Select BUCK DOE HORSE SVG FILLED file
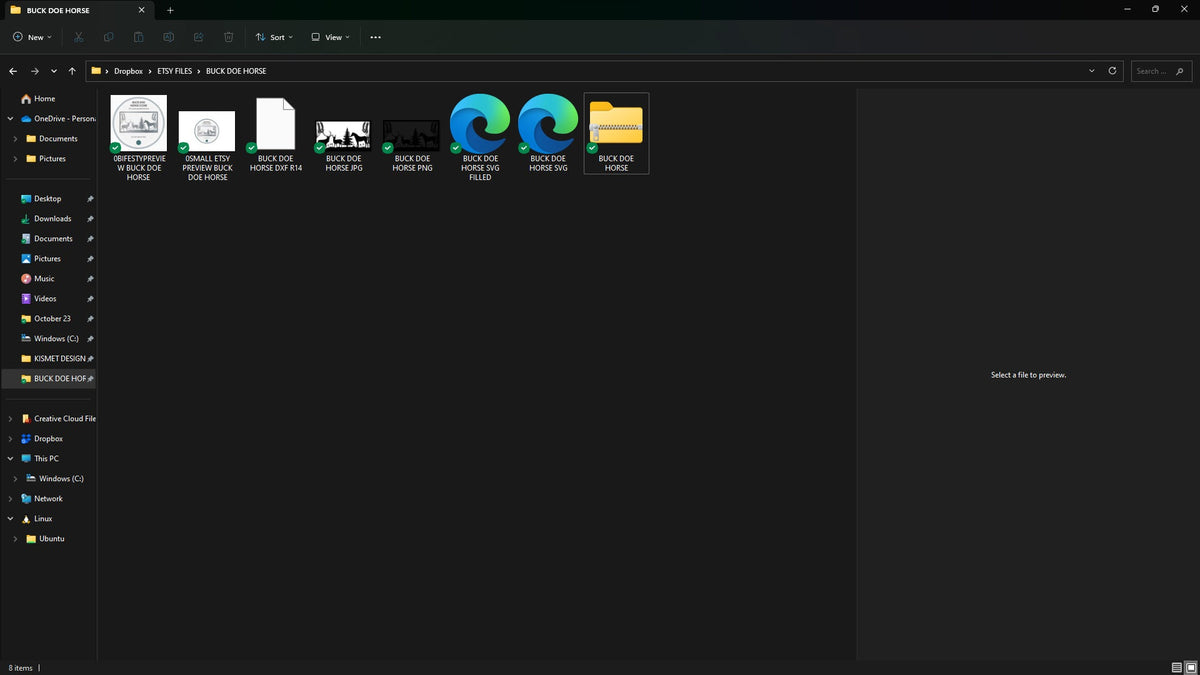1200x675 pixels. pyautogui.click(x=480, y=138)
